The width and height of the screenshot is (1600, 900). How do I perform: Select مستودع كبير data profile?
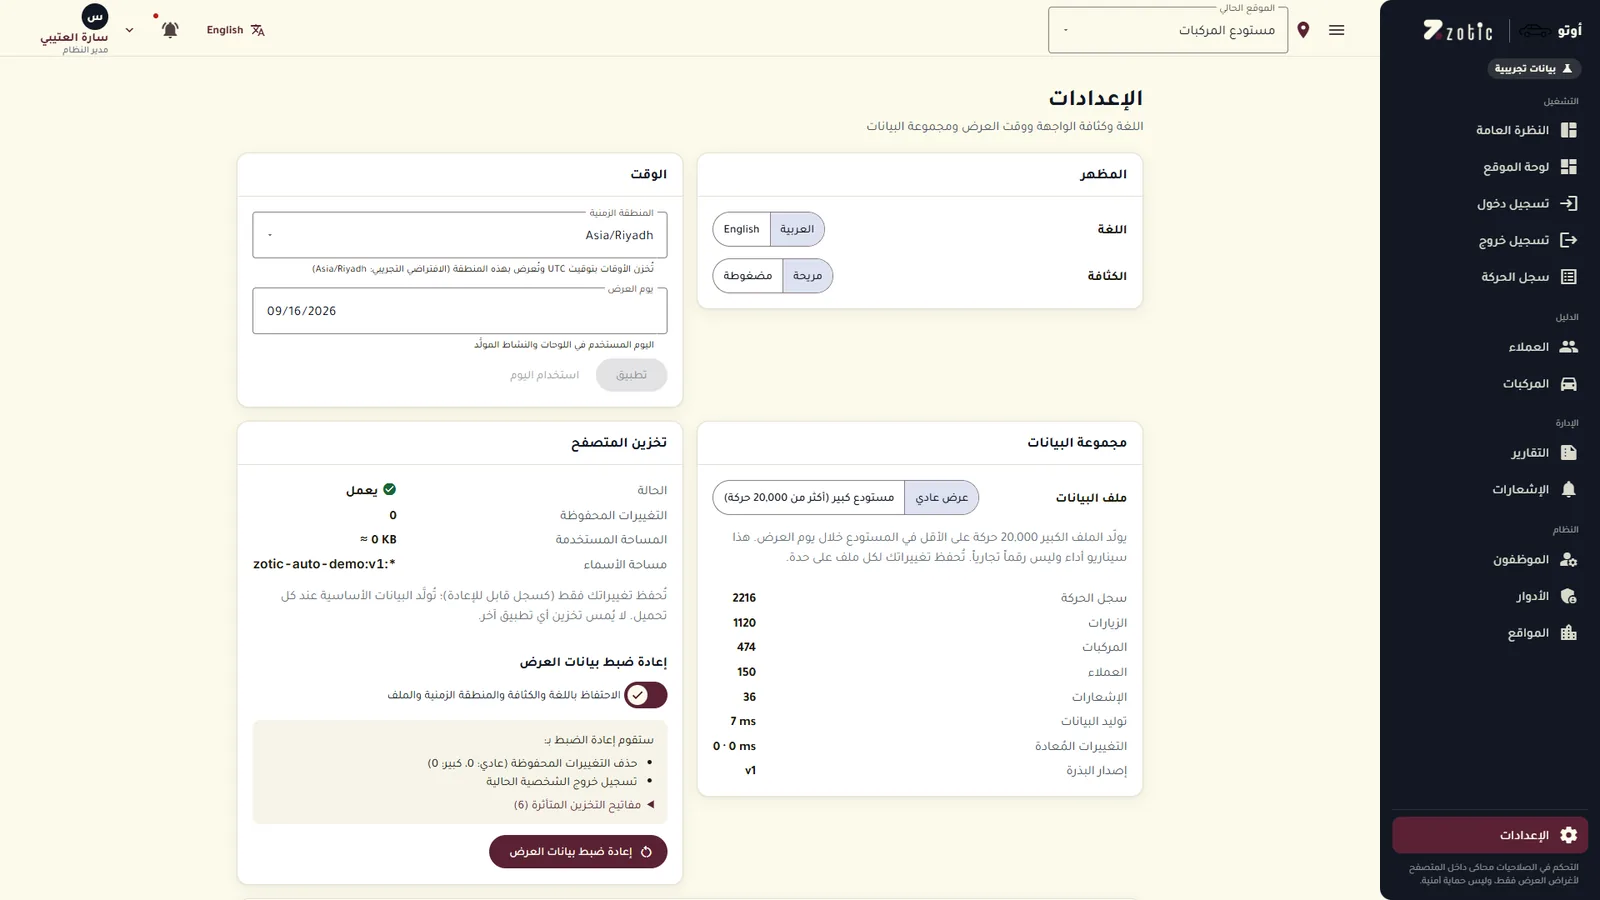(x=809, y=497)
